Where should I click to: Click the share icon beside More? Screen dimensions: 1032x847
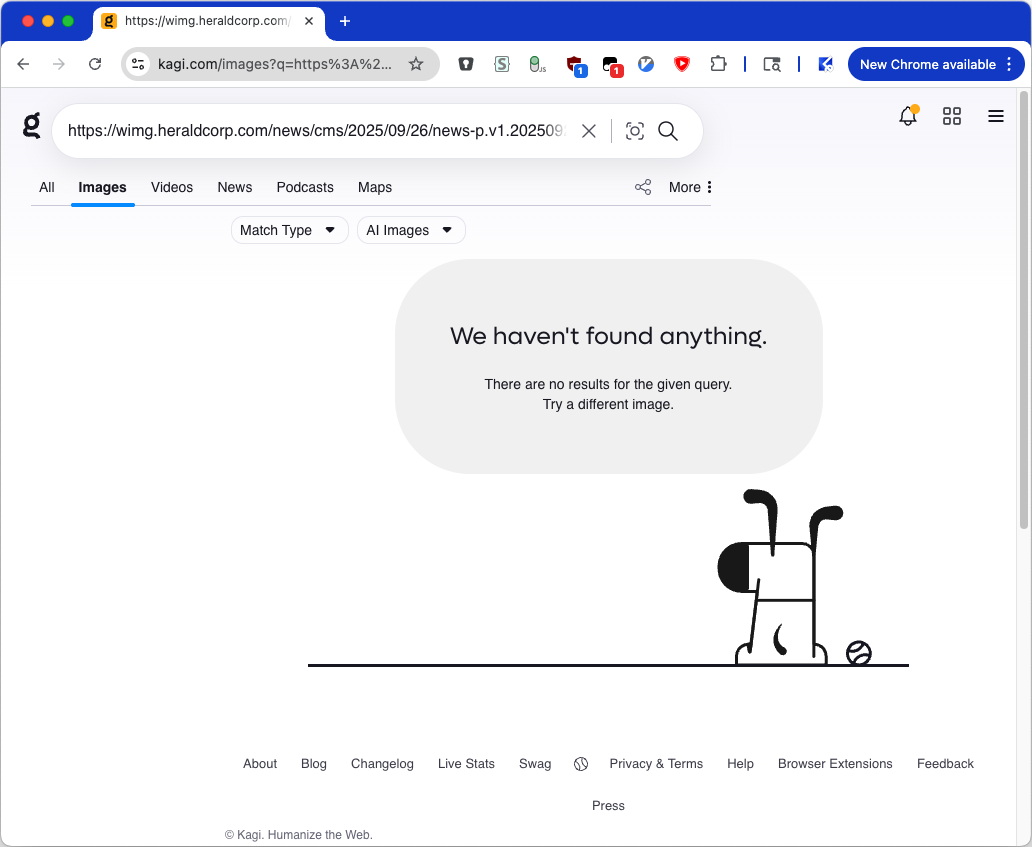coord(643,187)
